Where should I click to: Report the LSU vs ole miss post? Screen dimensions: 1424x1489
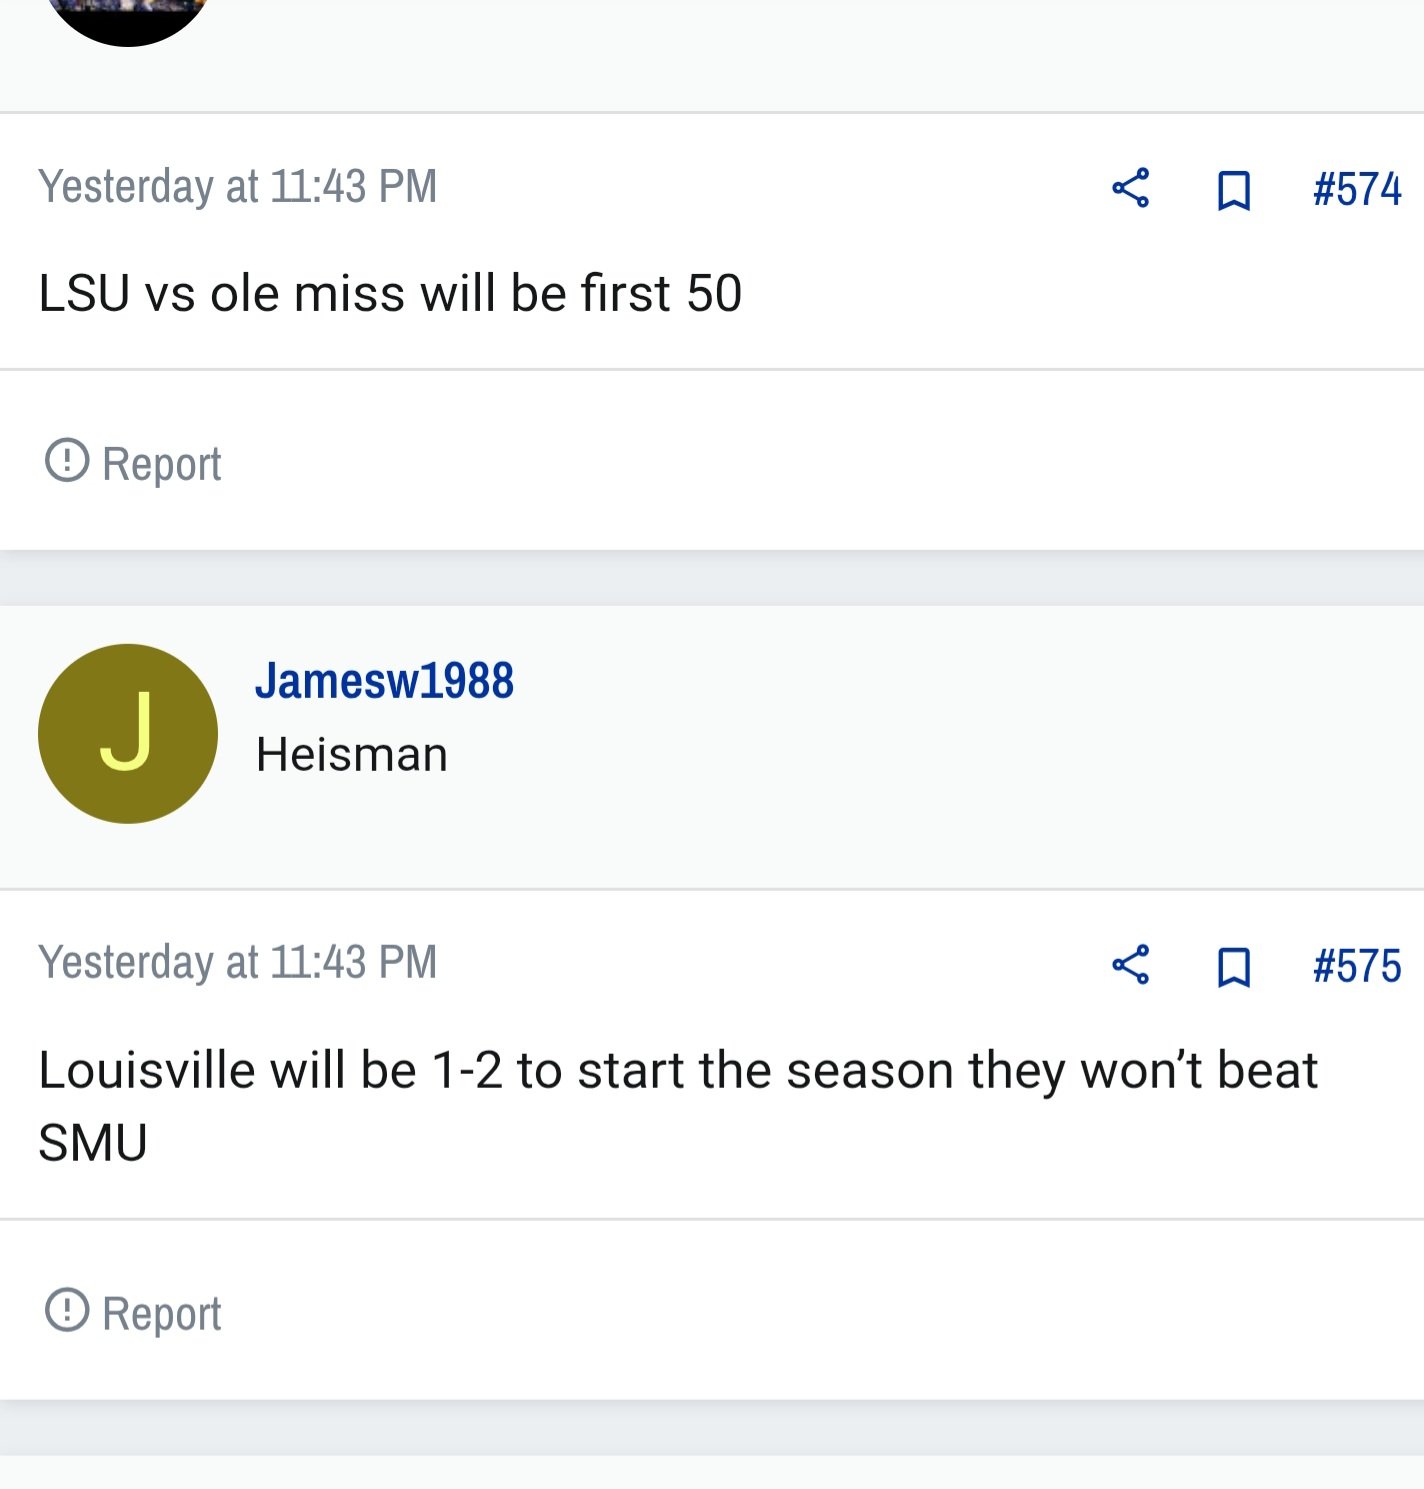click(133, 463)
